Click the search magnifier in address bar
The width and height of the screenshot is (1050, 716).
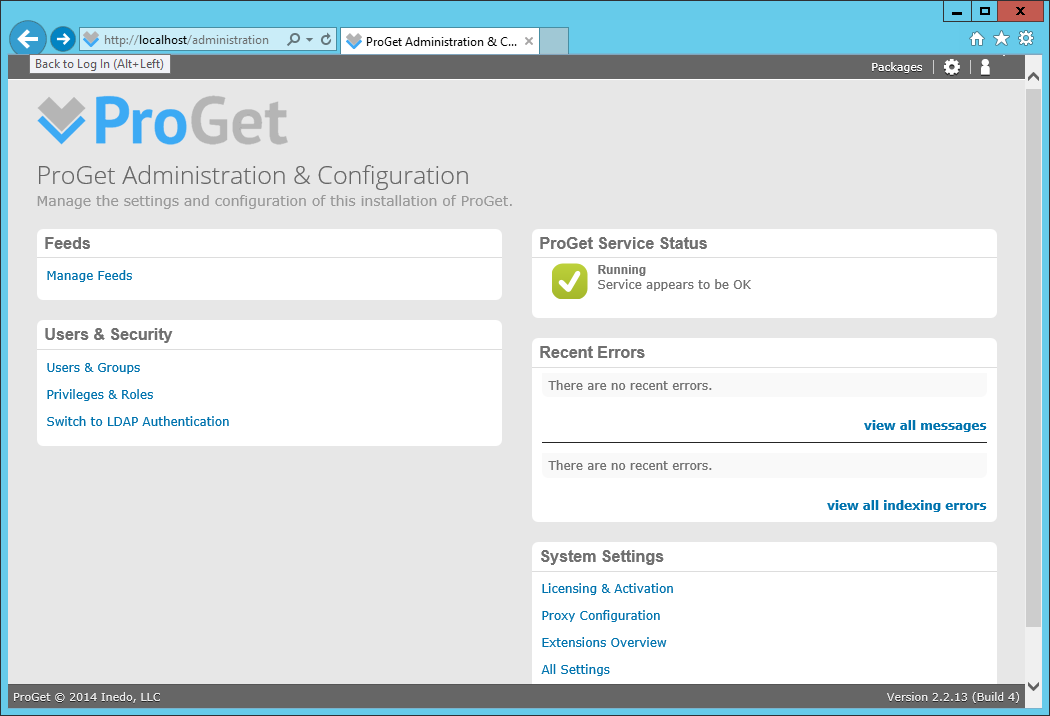pos(293,40)
